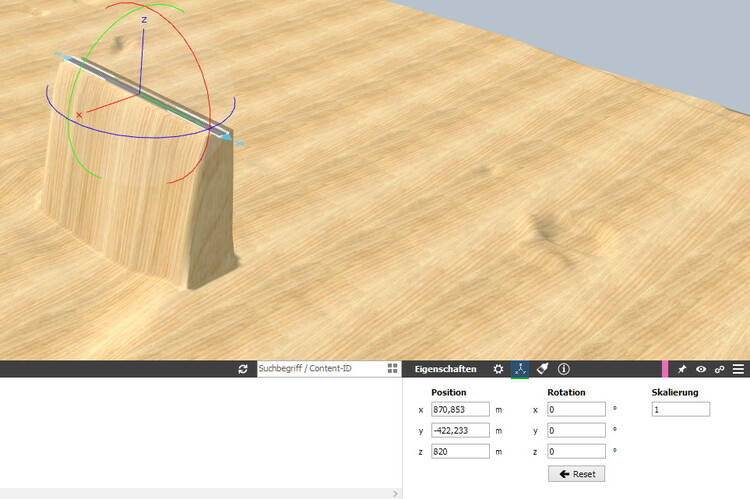750x499 pixels.
Task: Select the transform axes tab icon
Action: 520,369
